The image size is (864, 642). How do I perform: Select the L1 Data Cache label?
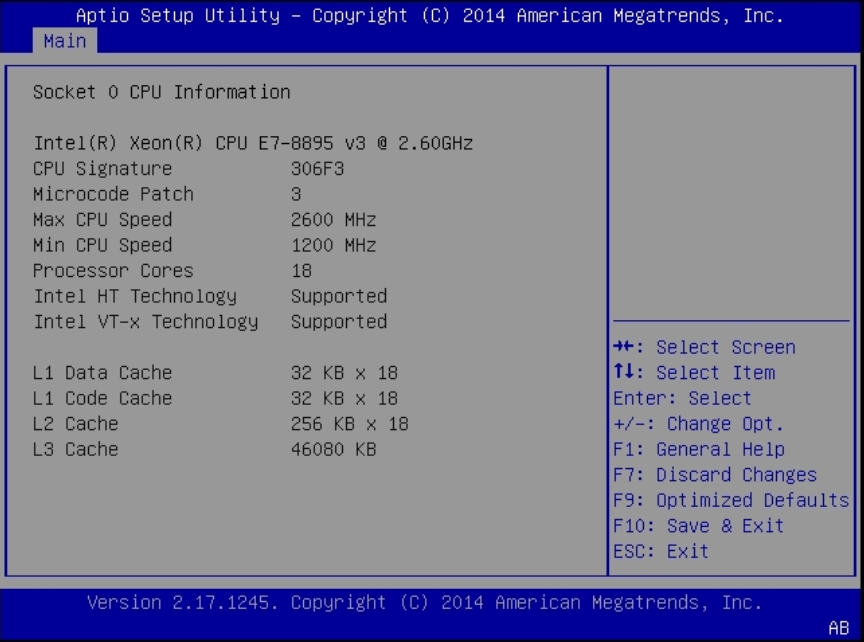click(102, 373)
